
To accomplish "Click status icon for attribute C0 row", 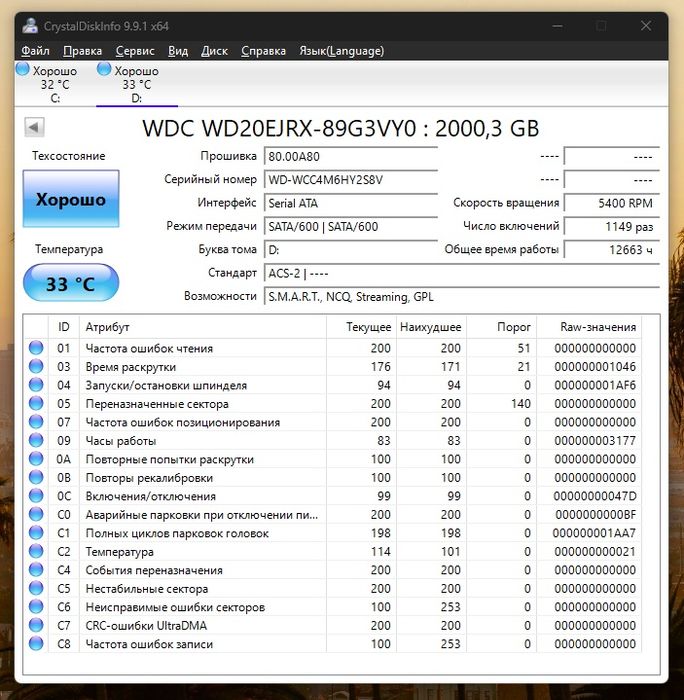I will [x=36, y=514].
